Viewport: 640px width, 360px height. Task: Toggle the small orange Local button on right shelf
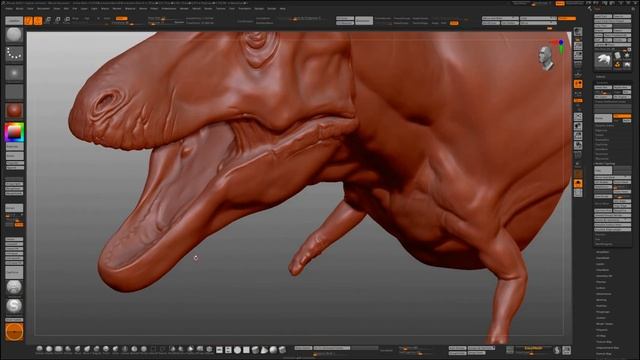point(578,100)
